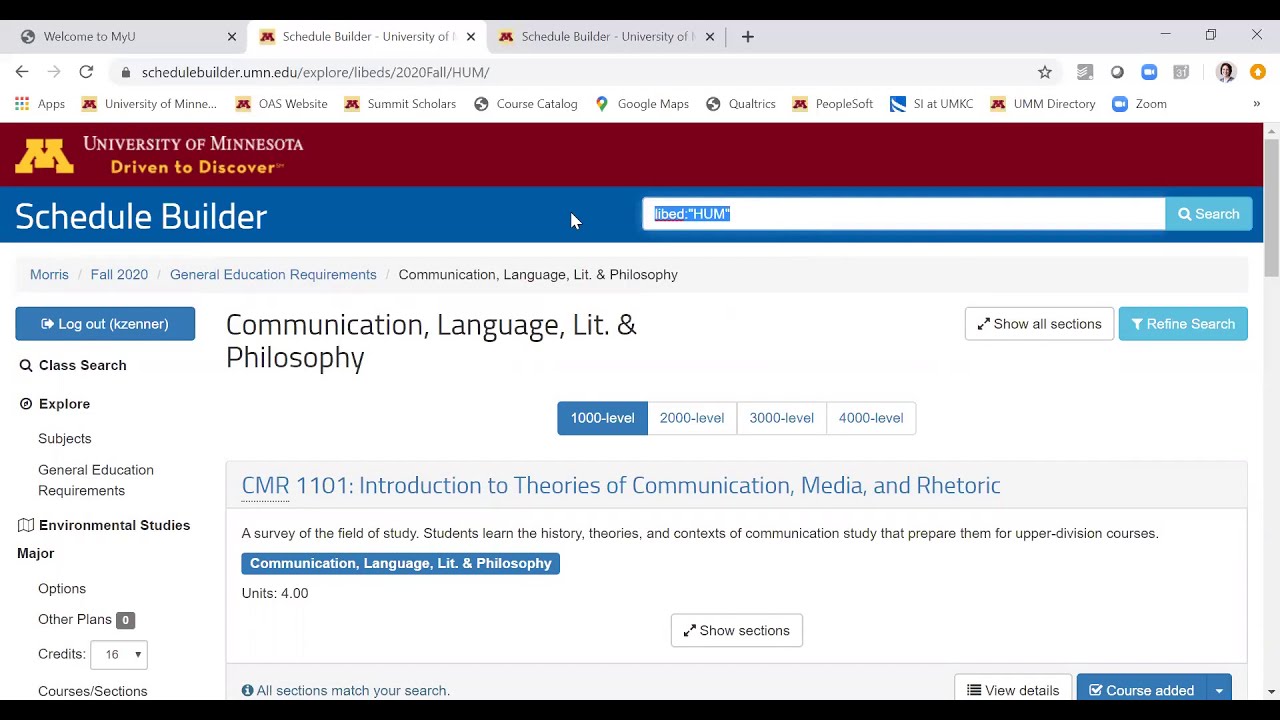Close the Welcome to MyU tab
This screenshot has width=1280, height=720.
pyautogui.click(x=232, y=37)
